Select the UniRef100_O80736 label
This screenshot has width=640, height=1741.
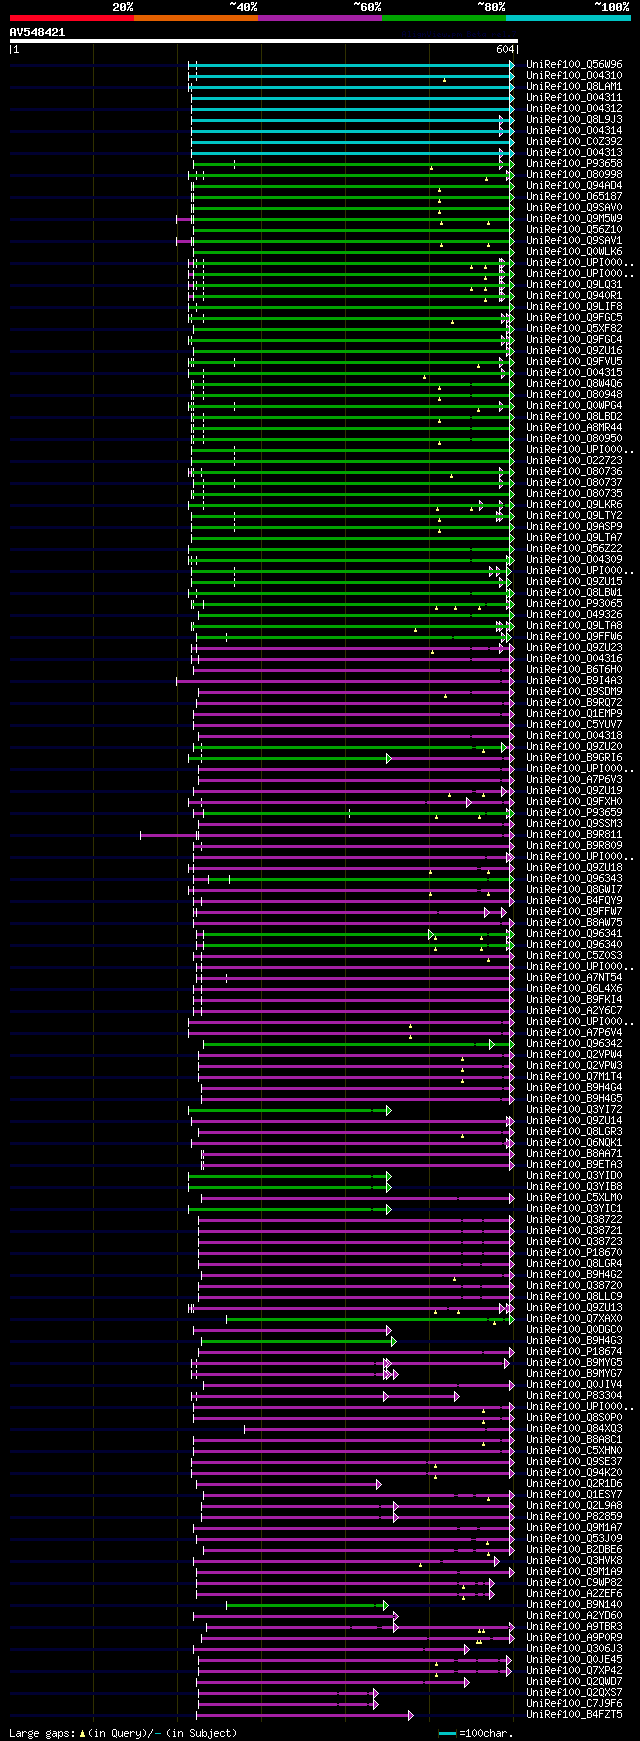pos(574,471)
